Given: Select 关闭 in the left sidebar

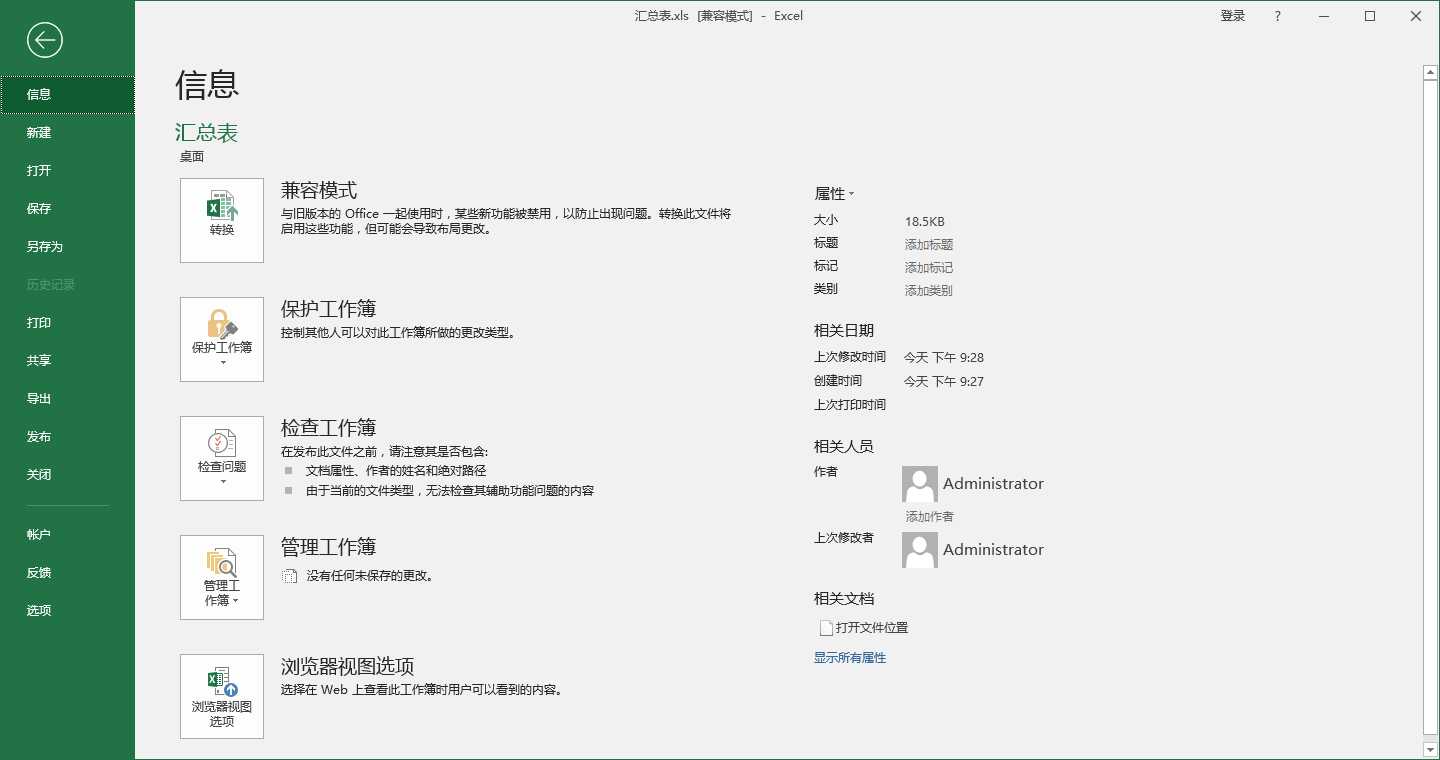Looking at the screenshot, I should coord(67,474).
